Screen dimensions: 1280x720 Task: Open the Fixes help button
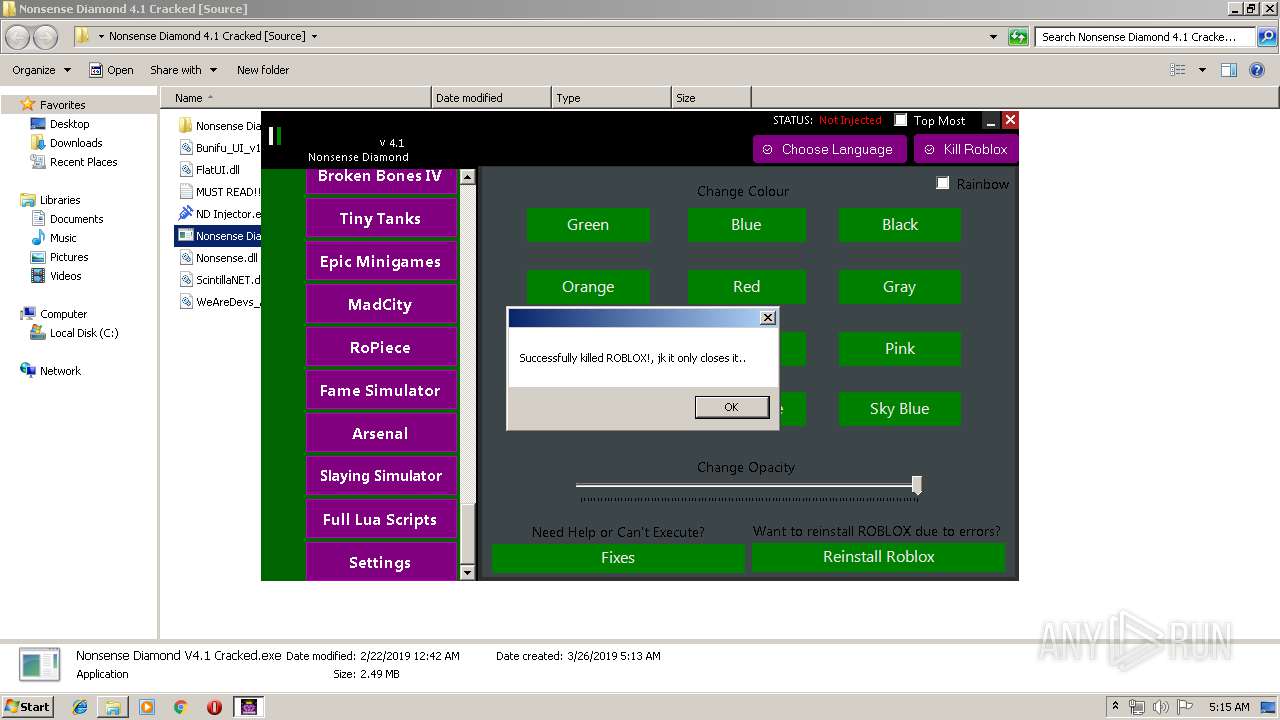618,557
